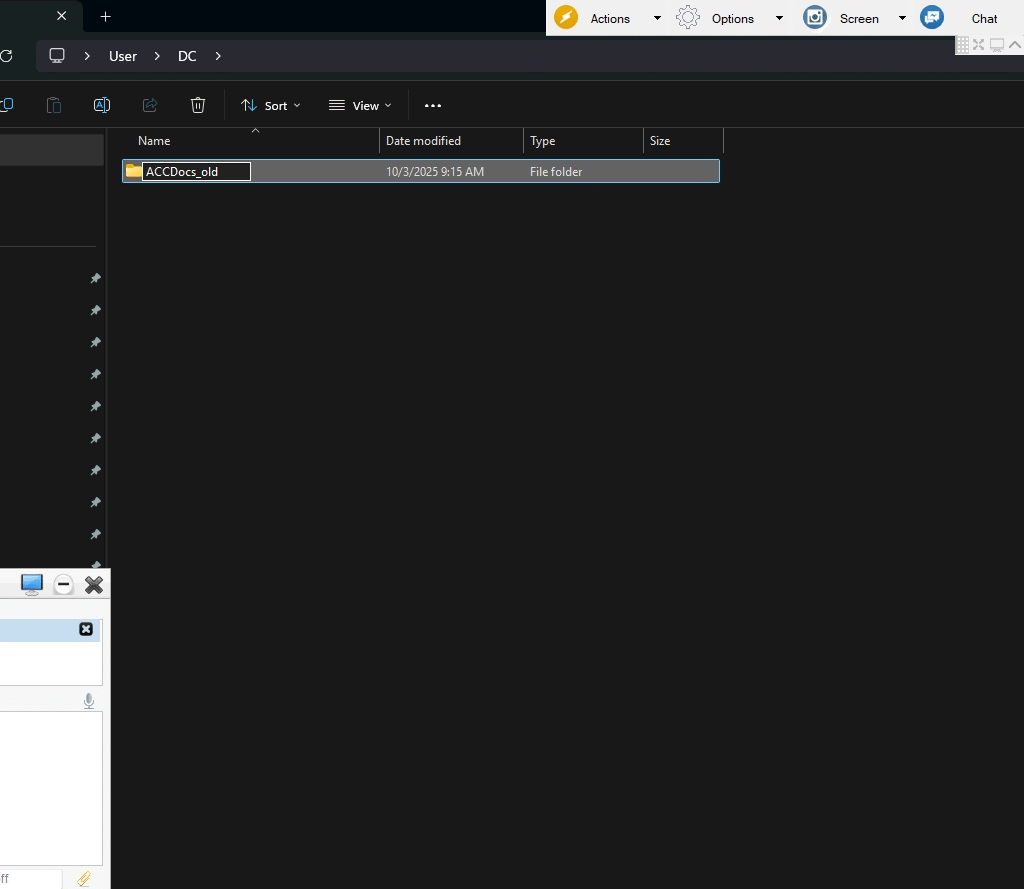Screen dimensions: 1024x889
Task: Expand the Options dropdown arrow
Action: (780, 18)
